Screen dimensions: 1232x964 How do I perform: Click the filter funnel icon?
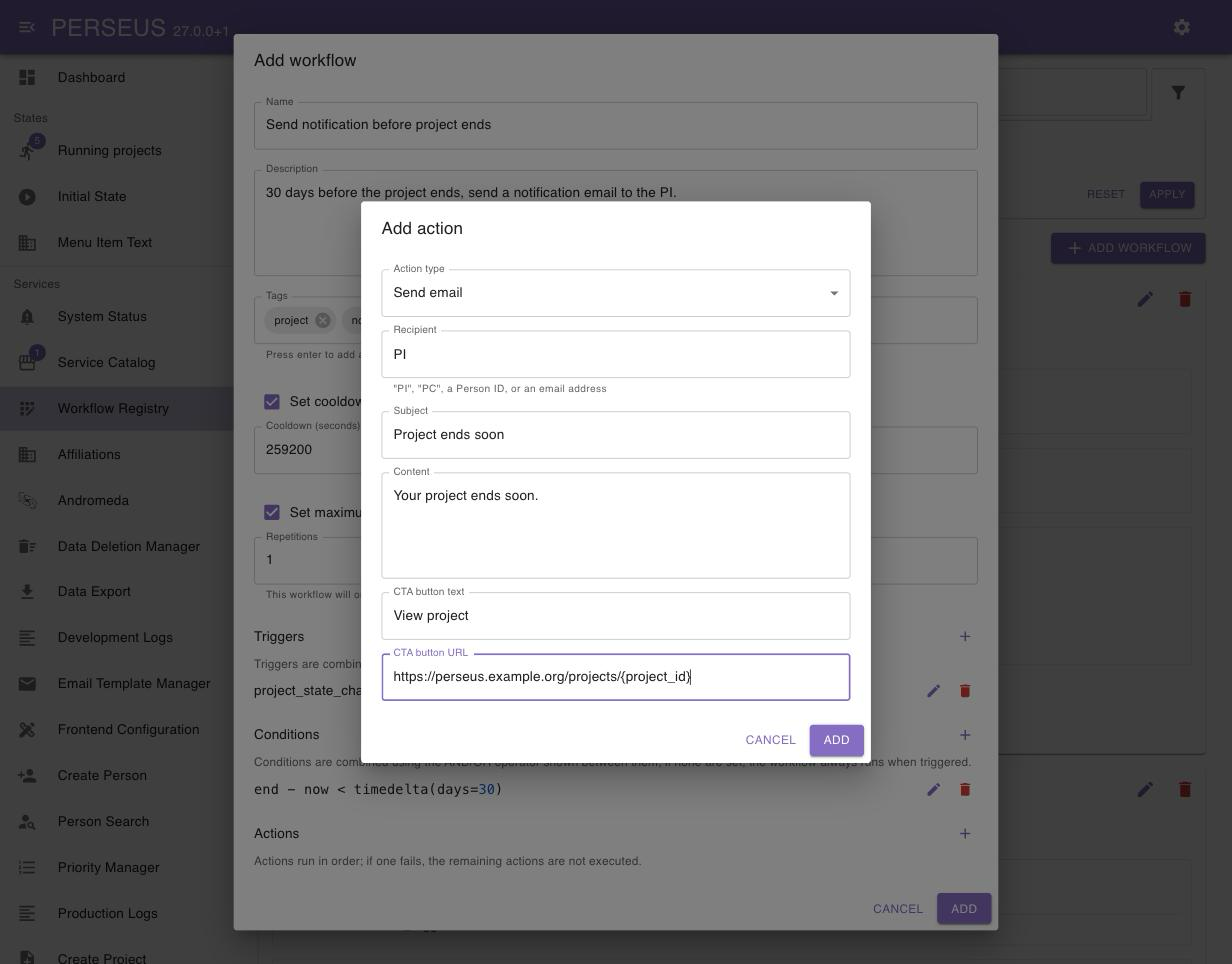coord(1178,93)
